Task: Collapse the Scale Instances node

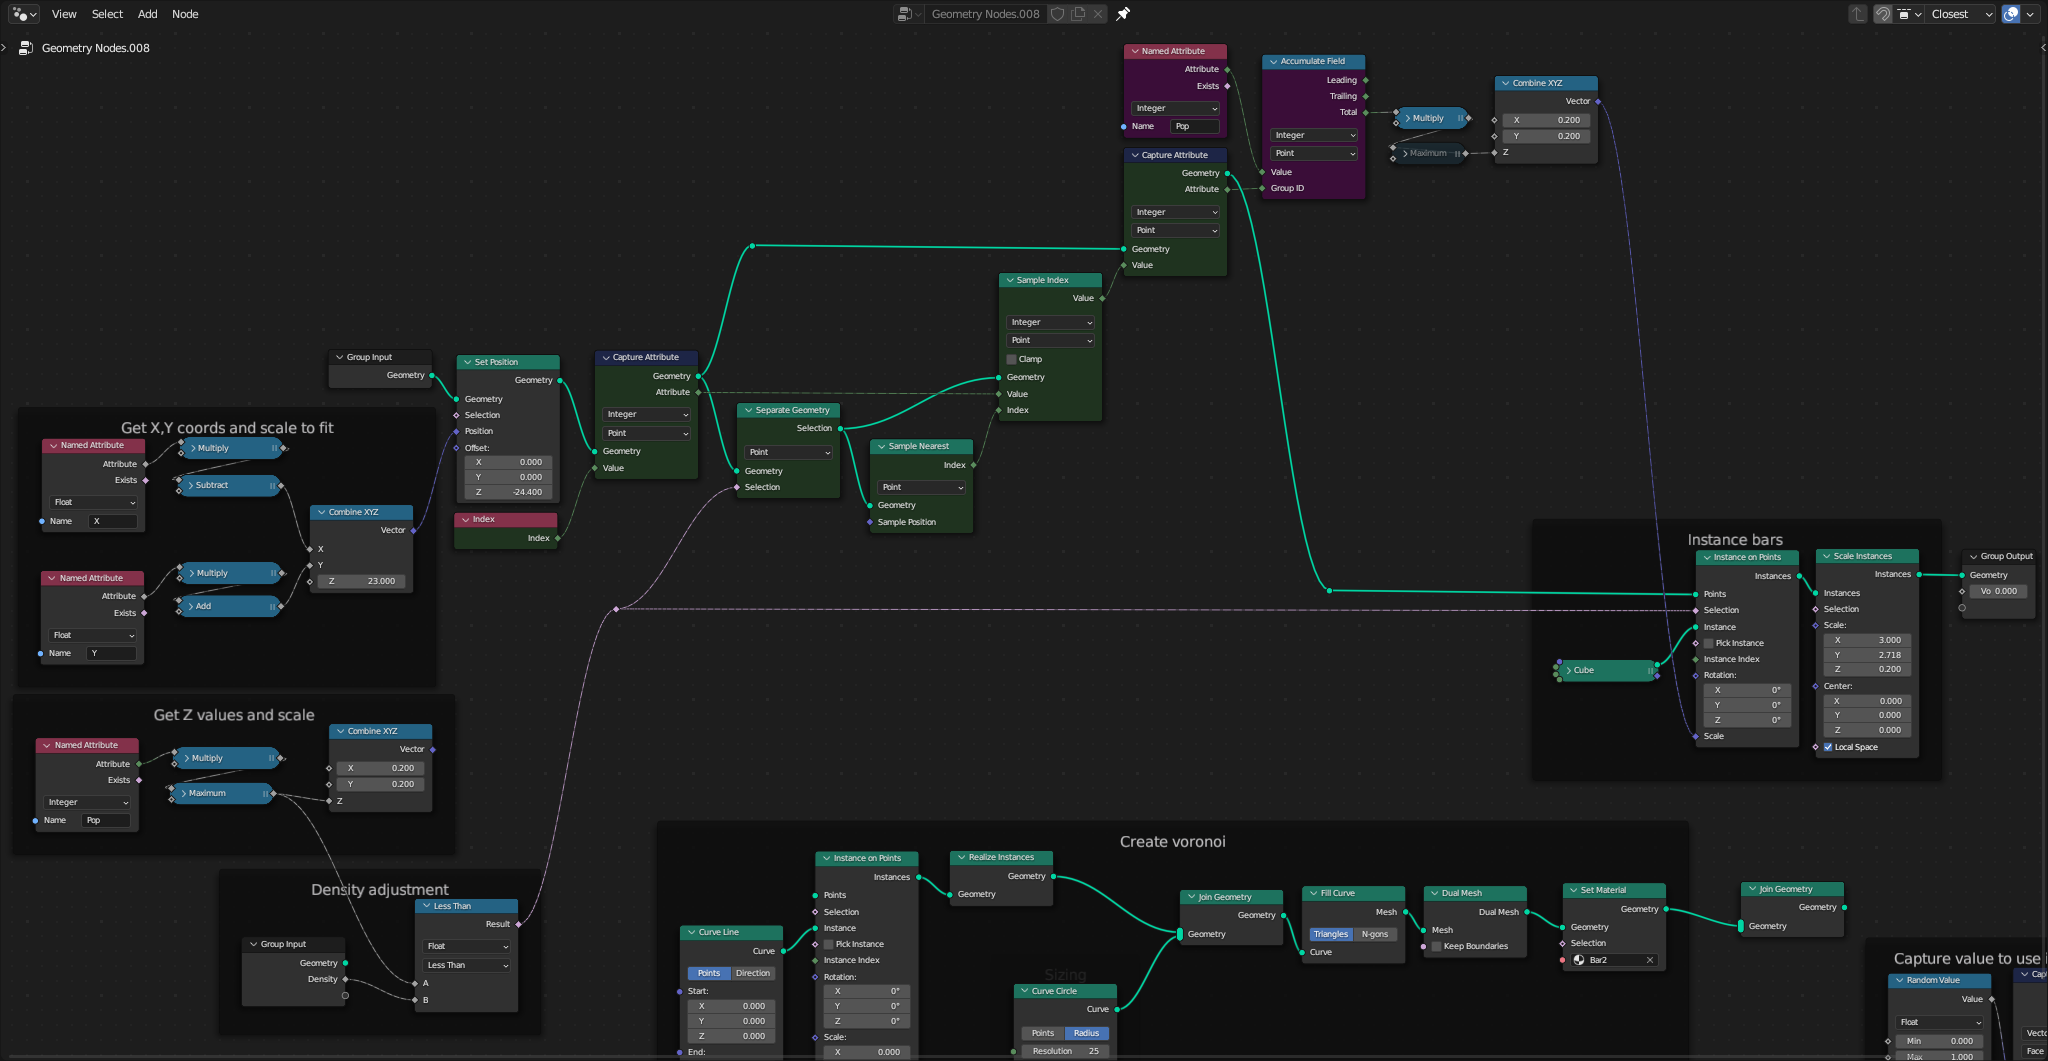Action: pos(1826,556)
